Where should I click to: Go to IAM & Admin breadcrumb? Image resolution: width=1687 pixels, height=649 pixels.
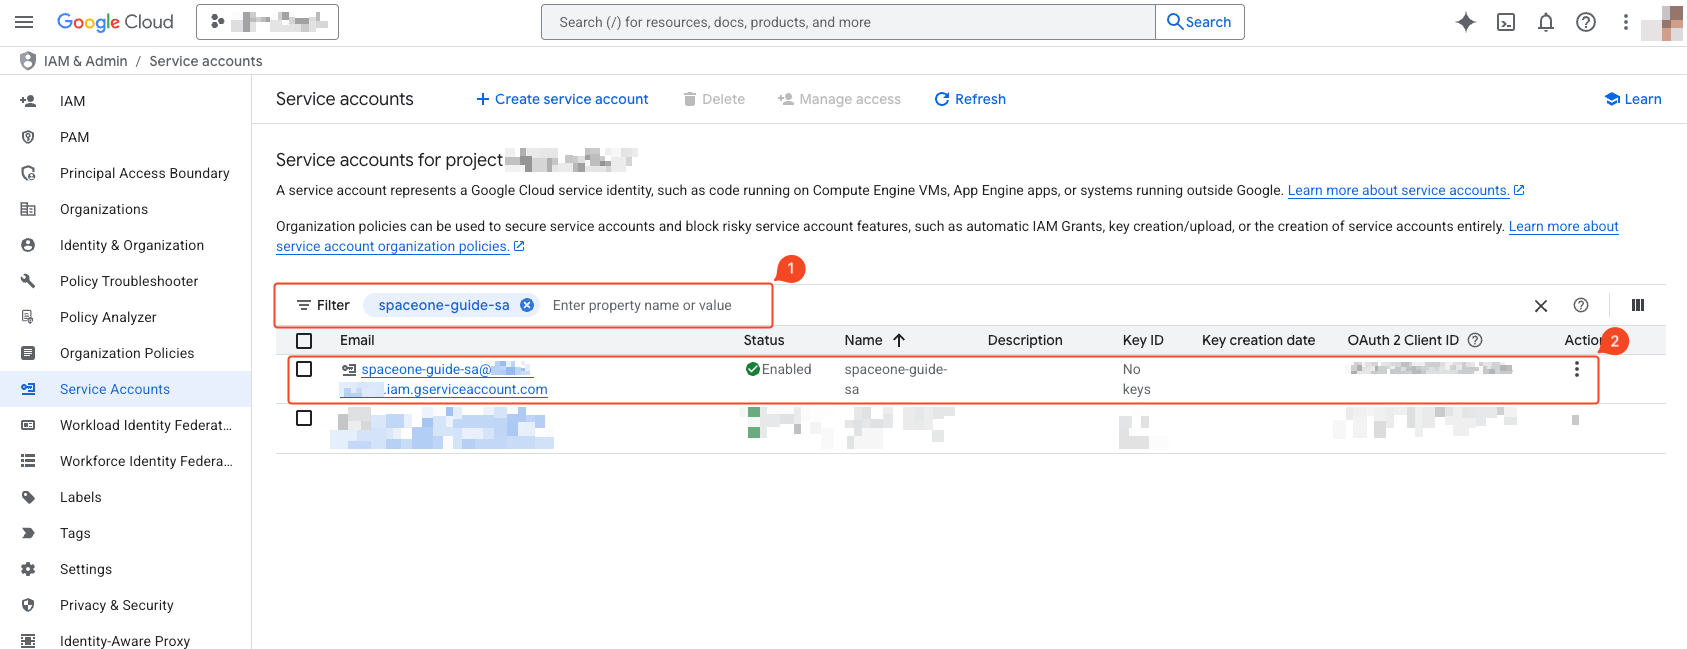pos(86,61)
